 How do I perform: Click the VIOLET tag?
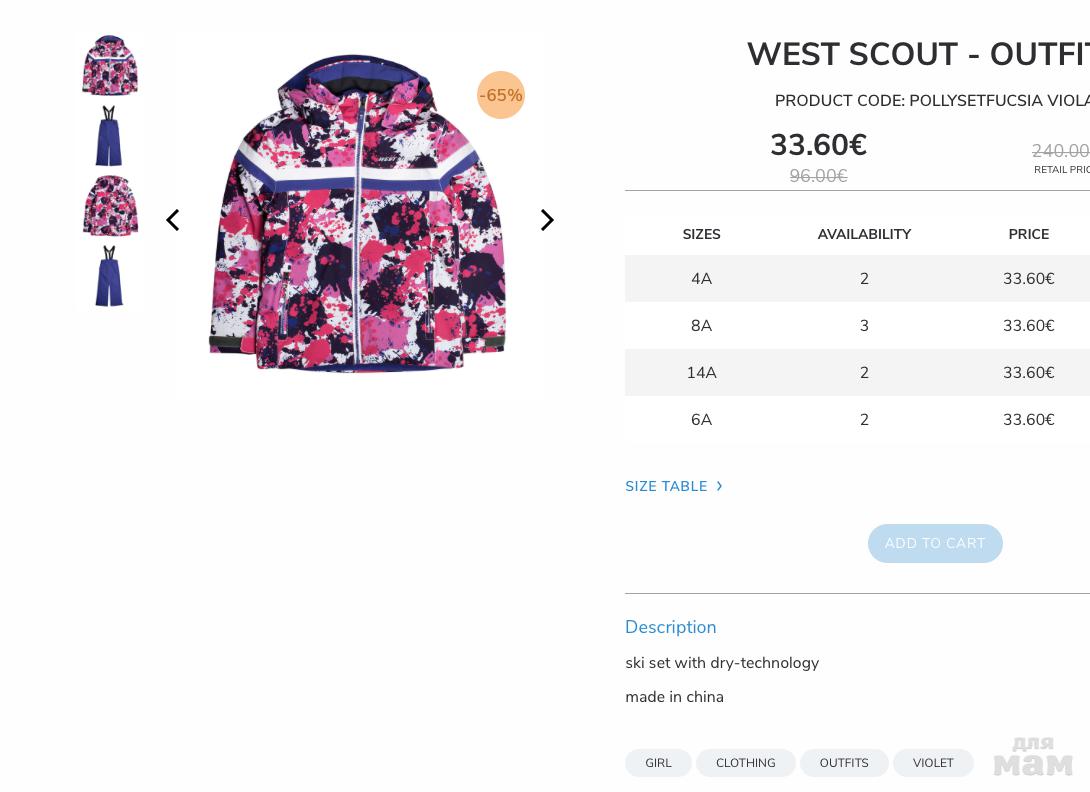pos(933,763)
